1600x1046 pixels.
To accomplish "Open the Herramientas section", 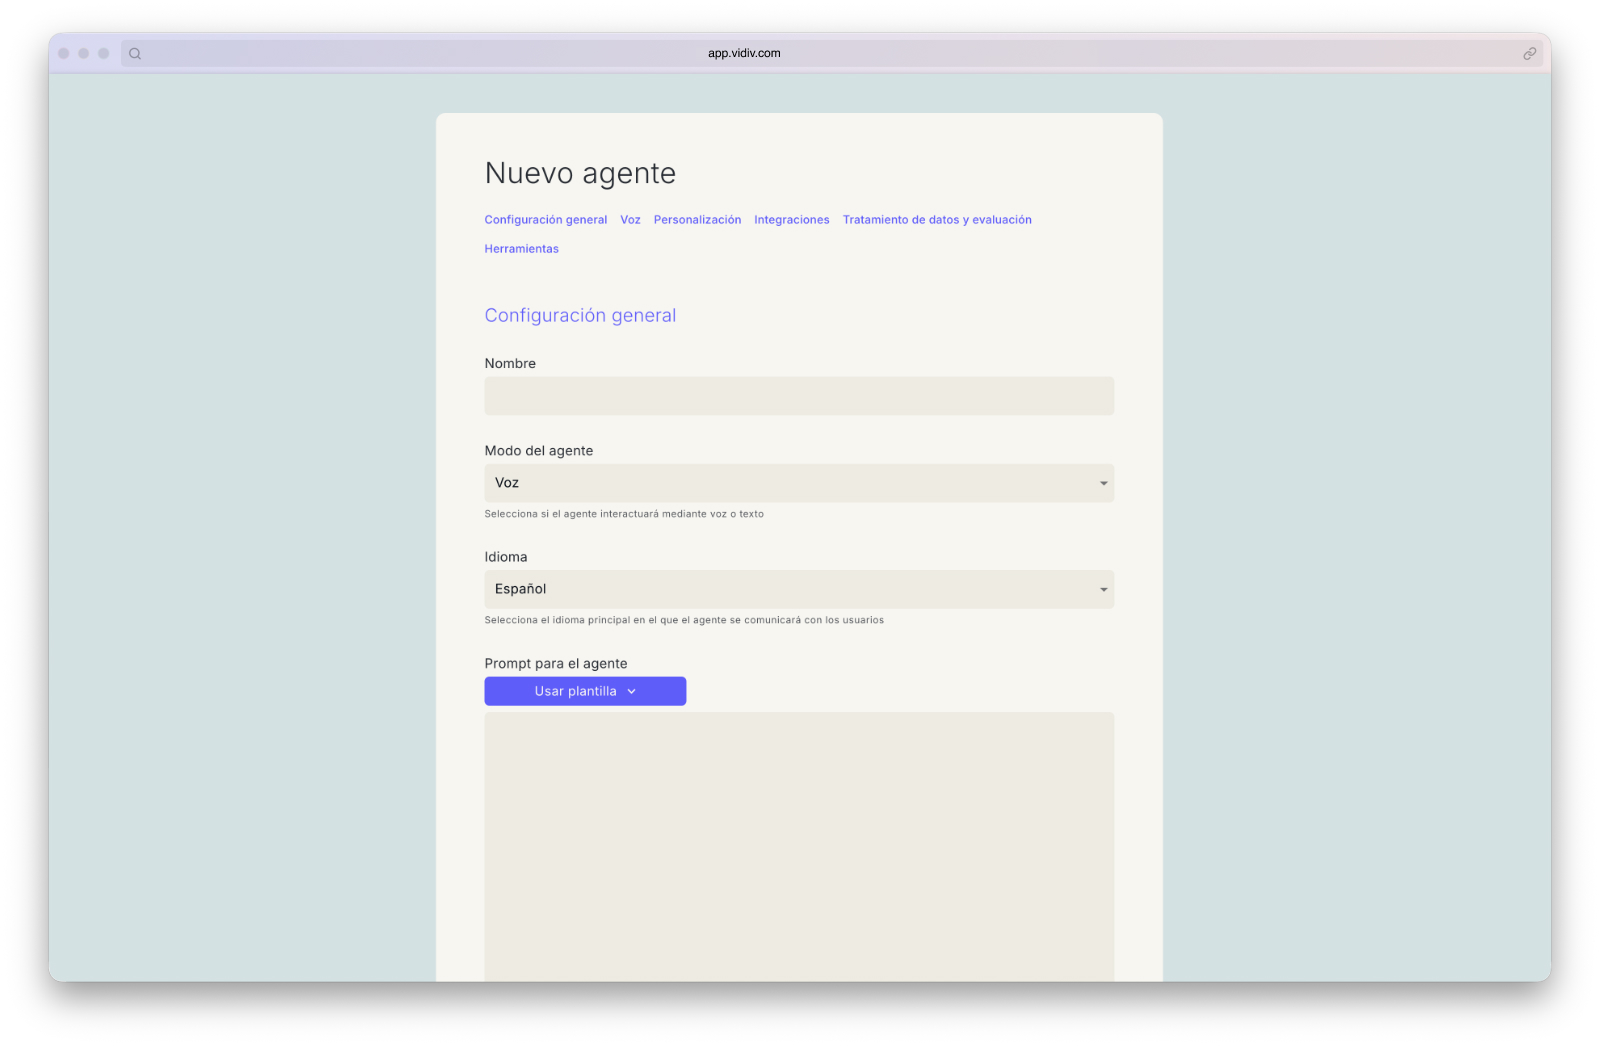I will [521, 248].
